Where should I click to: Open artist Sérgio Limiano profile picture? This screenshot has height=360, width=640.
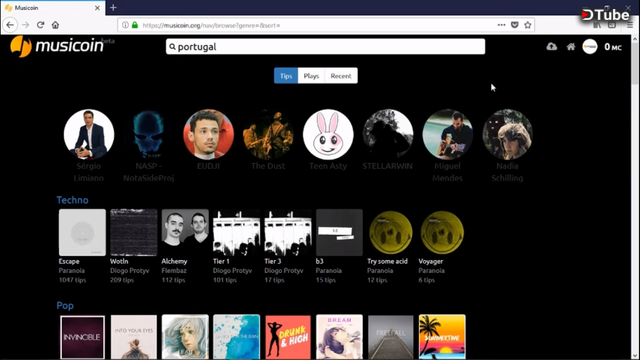(x=89, y=134)
